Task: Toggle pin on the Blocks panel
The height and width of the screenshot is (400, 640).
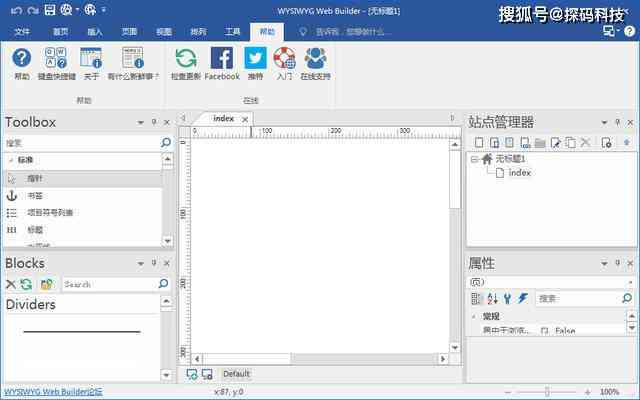Action: pos(154,263)
